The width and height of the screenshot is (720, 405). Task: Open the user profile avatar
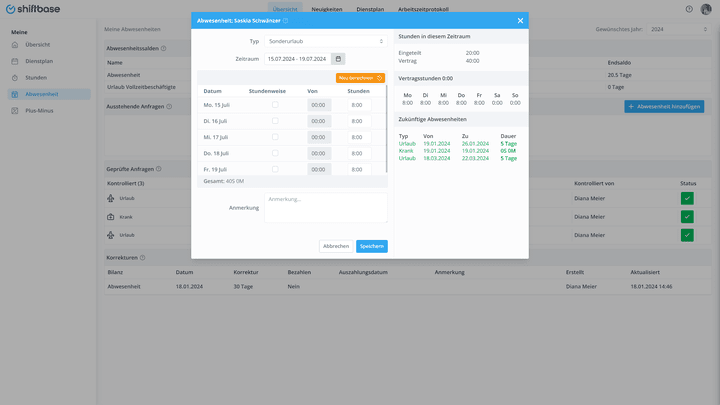(x=706, y=9)
